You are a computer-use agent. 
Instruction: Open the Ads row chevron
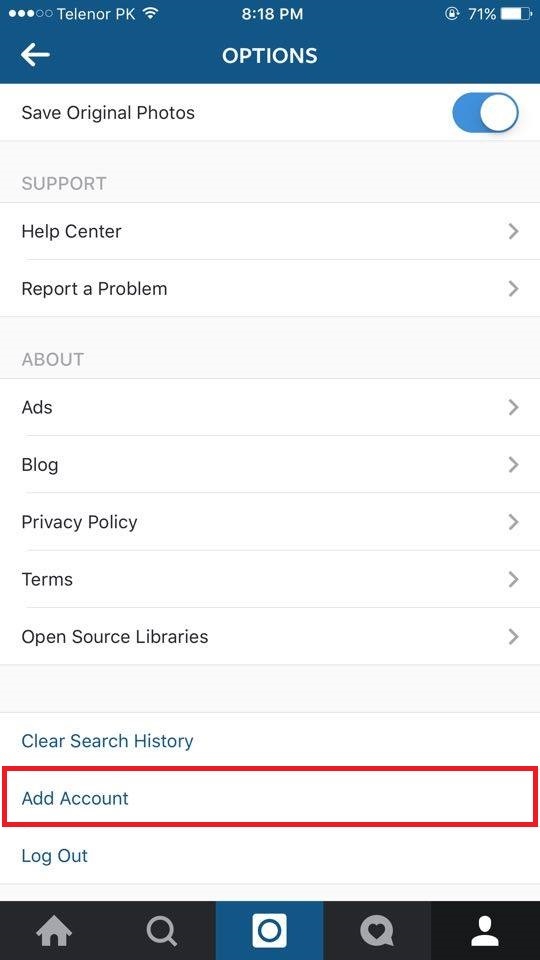pos(514,407)
